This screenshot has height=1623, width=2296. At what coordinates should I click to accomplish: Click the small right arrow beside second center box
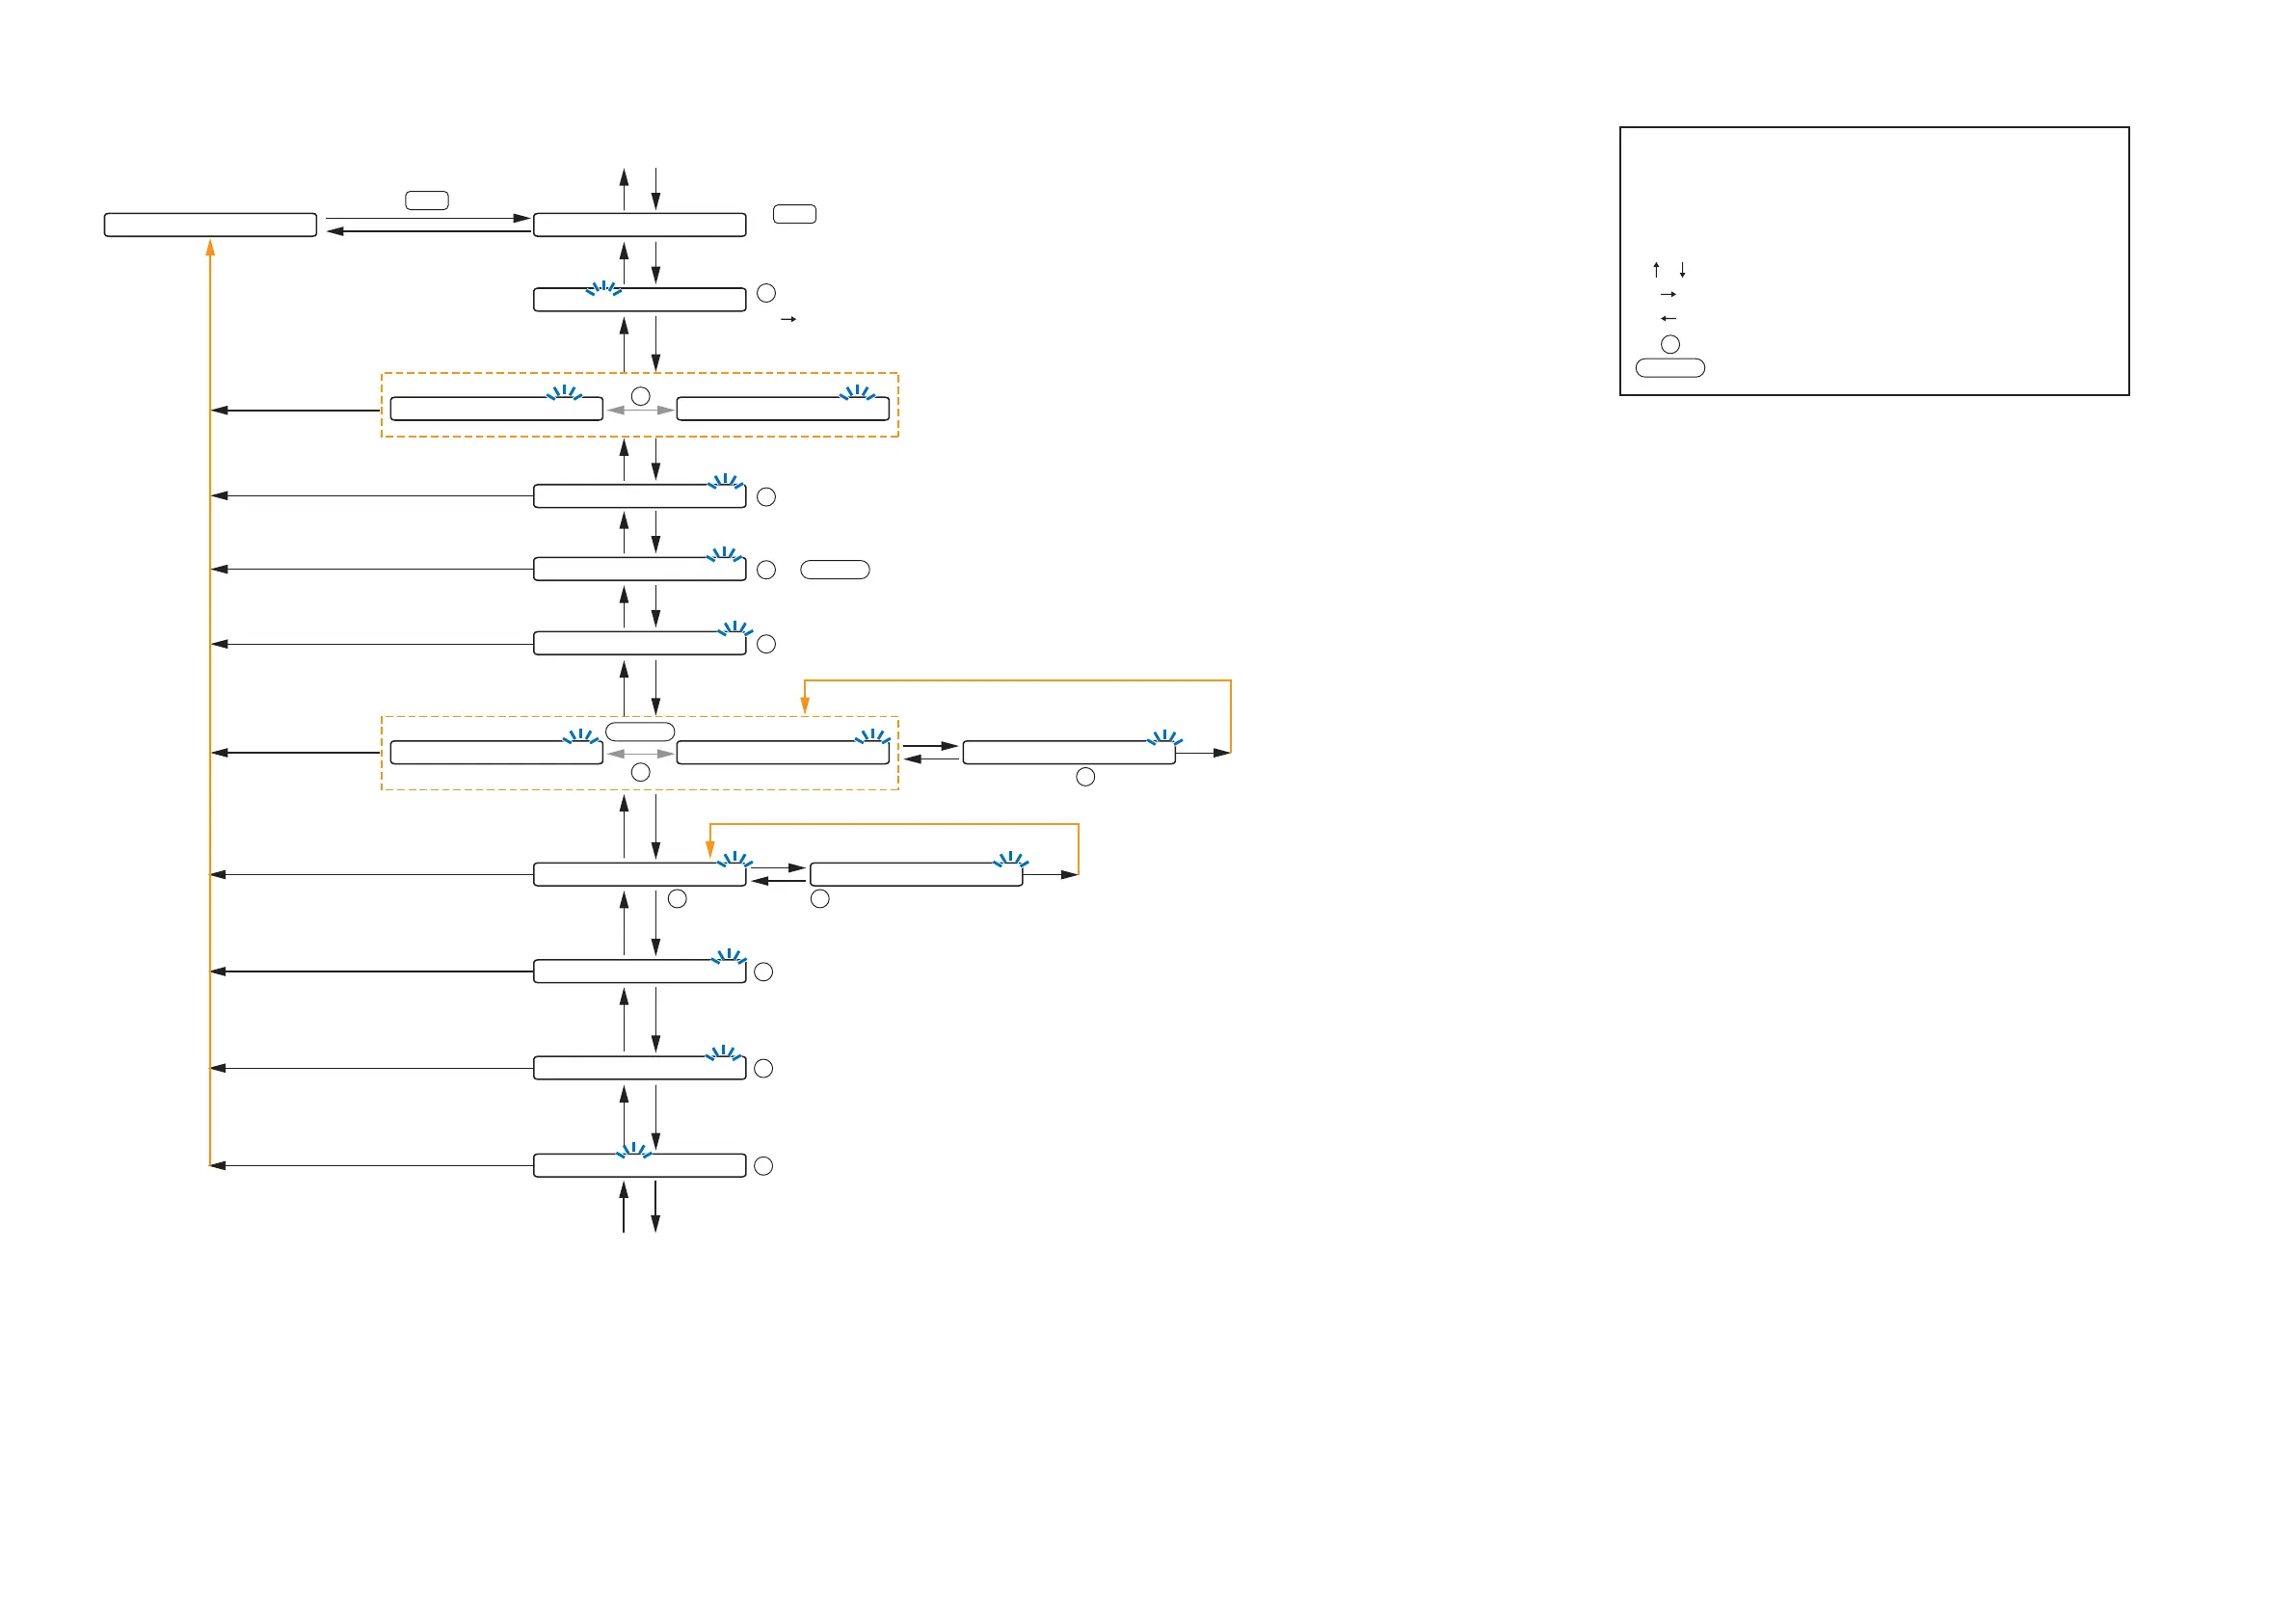pos(788,319)
